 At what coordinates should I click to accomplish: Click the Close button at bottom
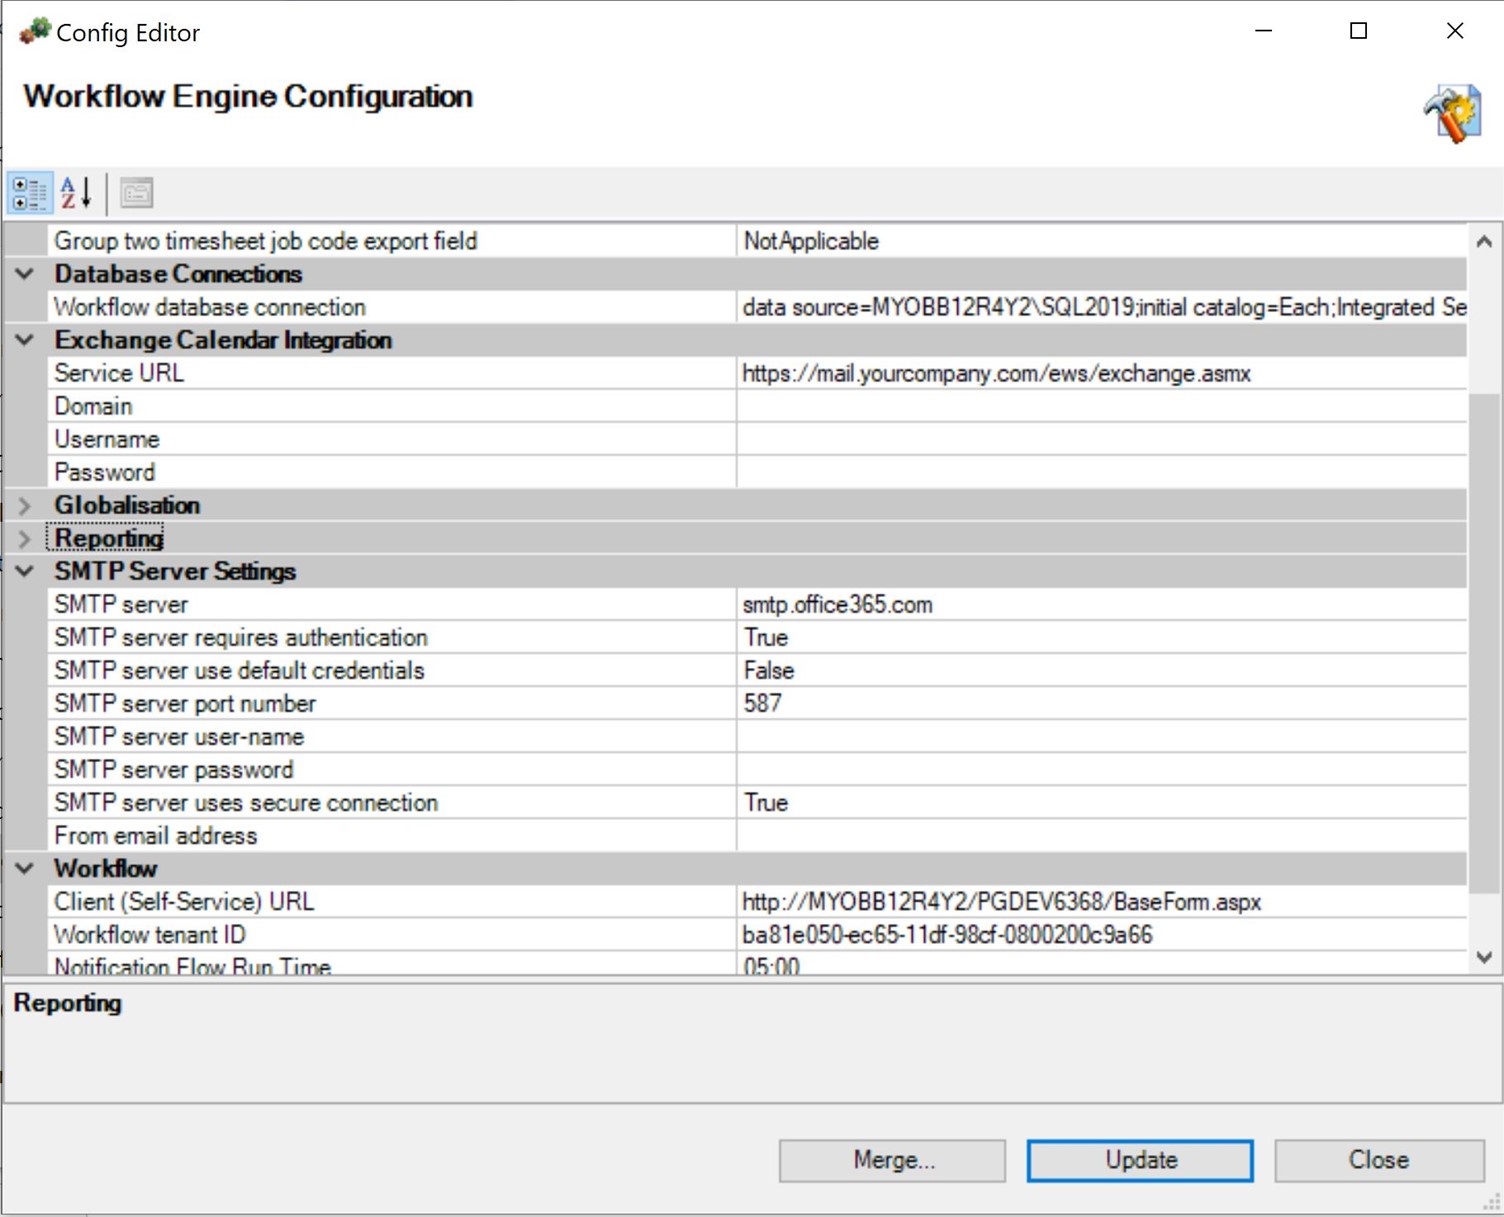tap(1378, 1160)
